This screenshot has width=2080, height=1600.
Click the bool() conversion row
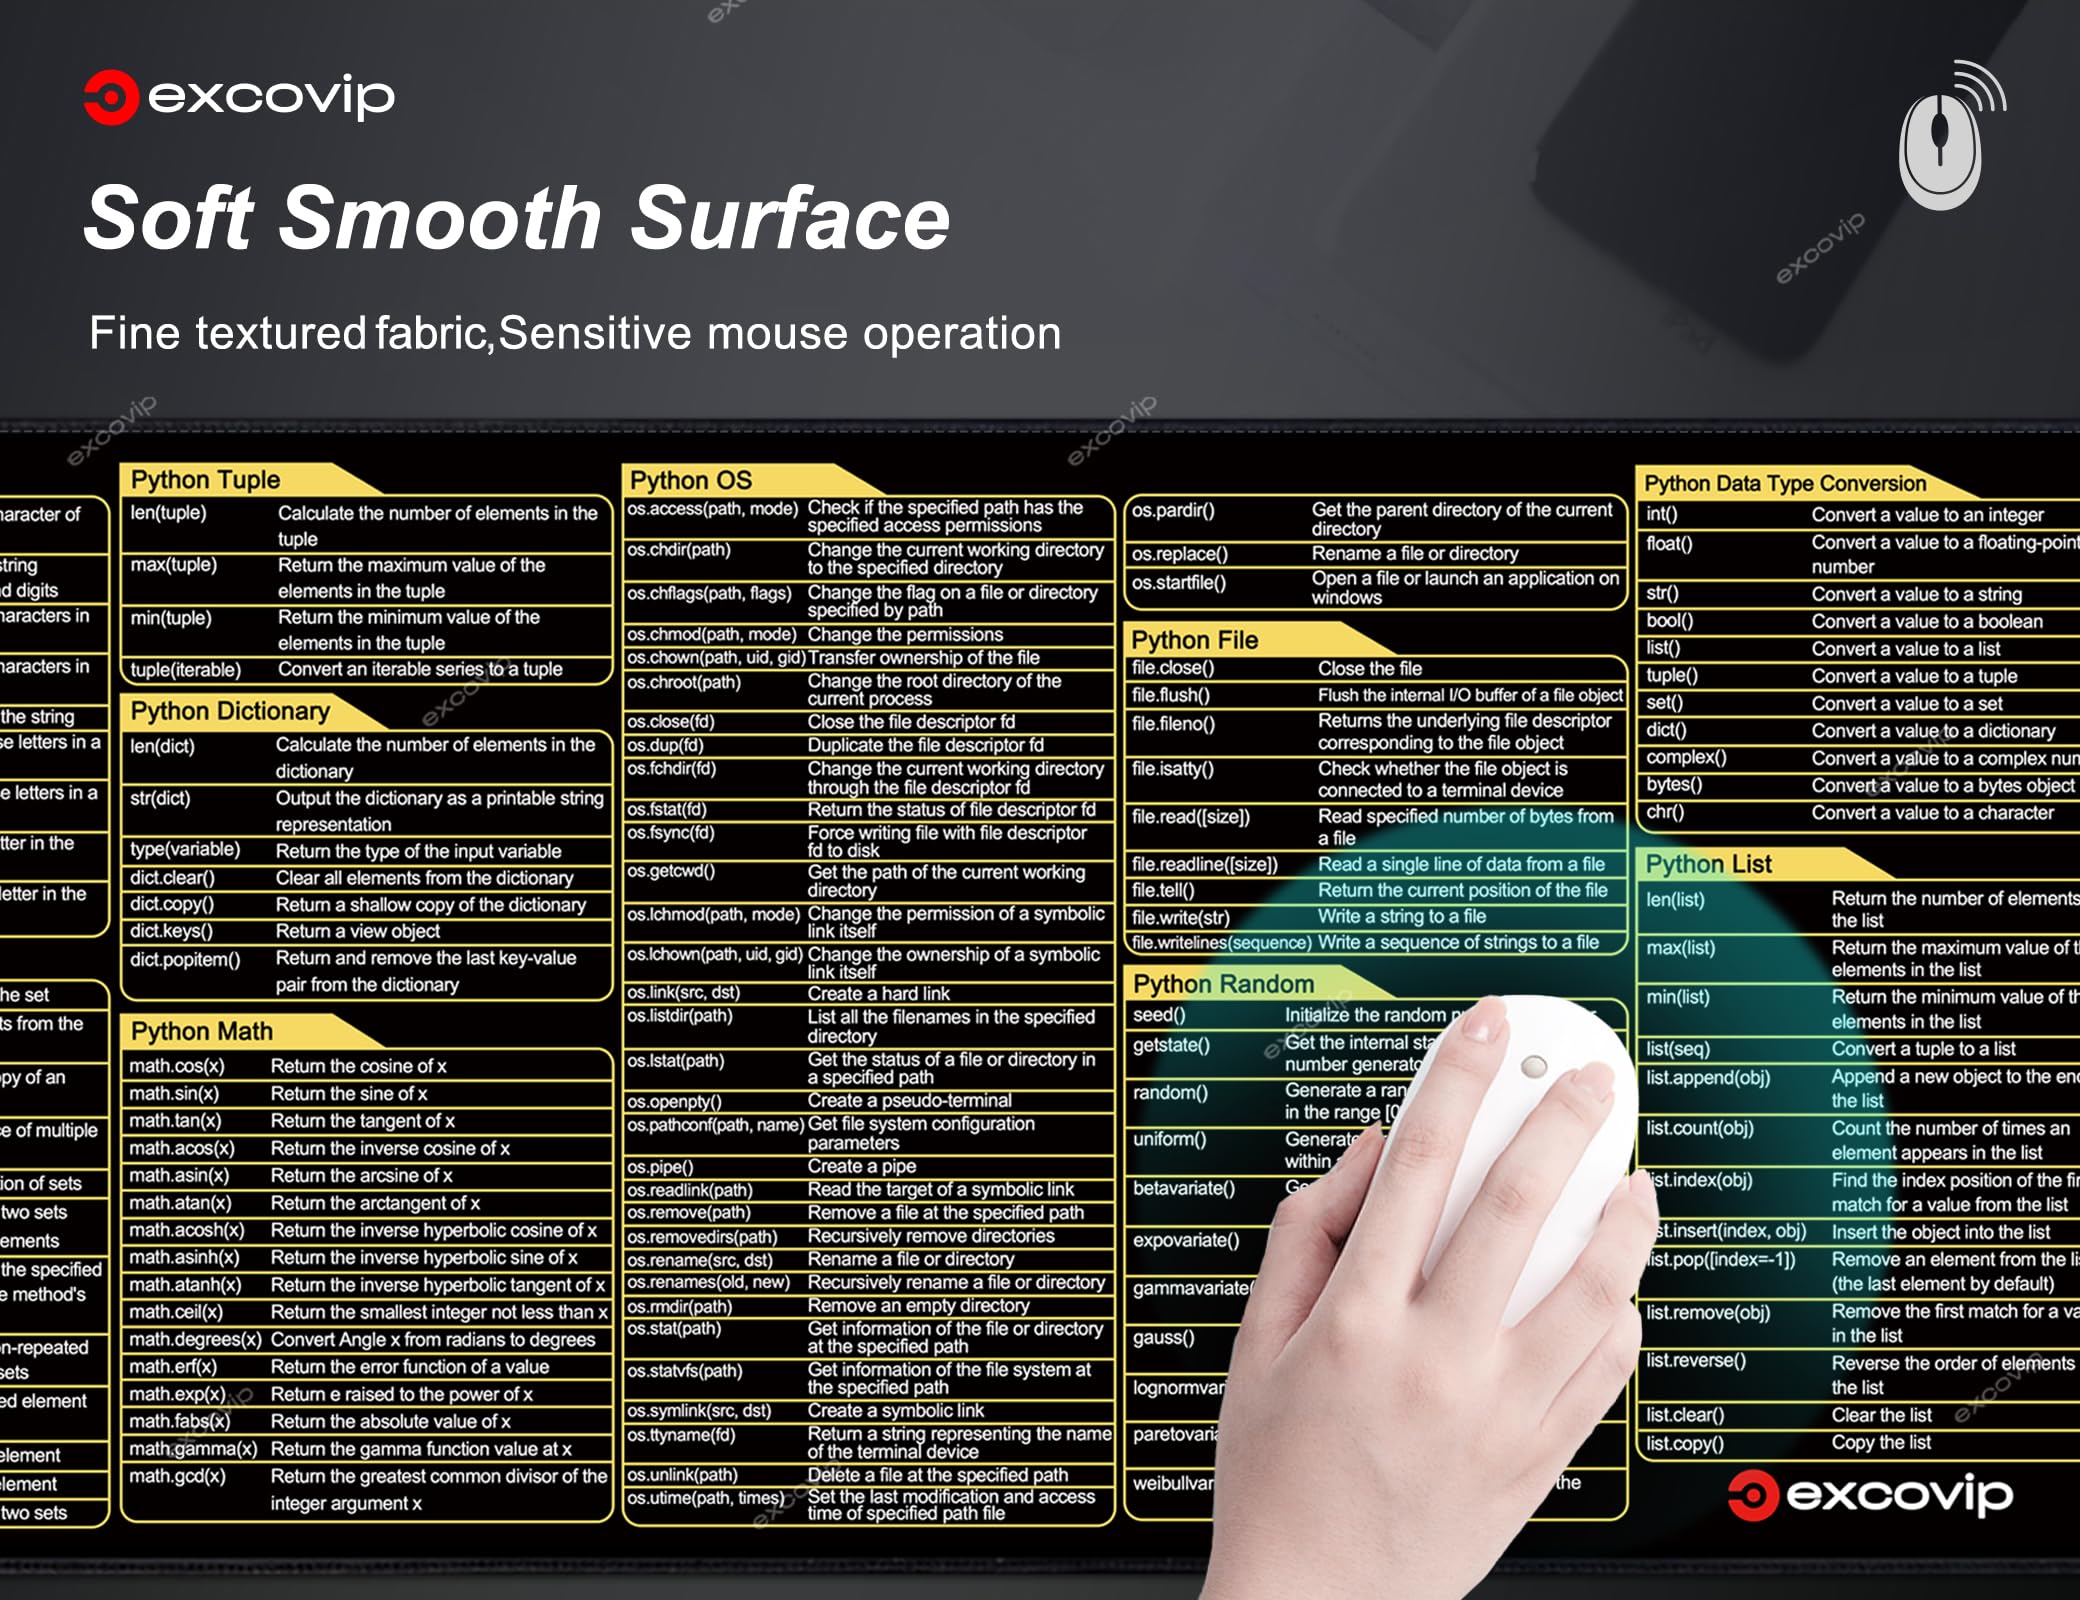pos(1670,621)
